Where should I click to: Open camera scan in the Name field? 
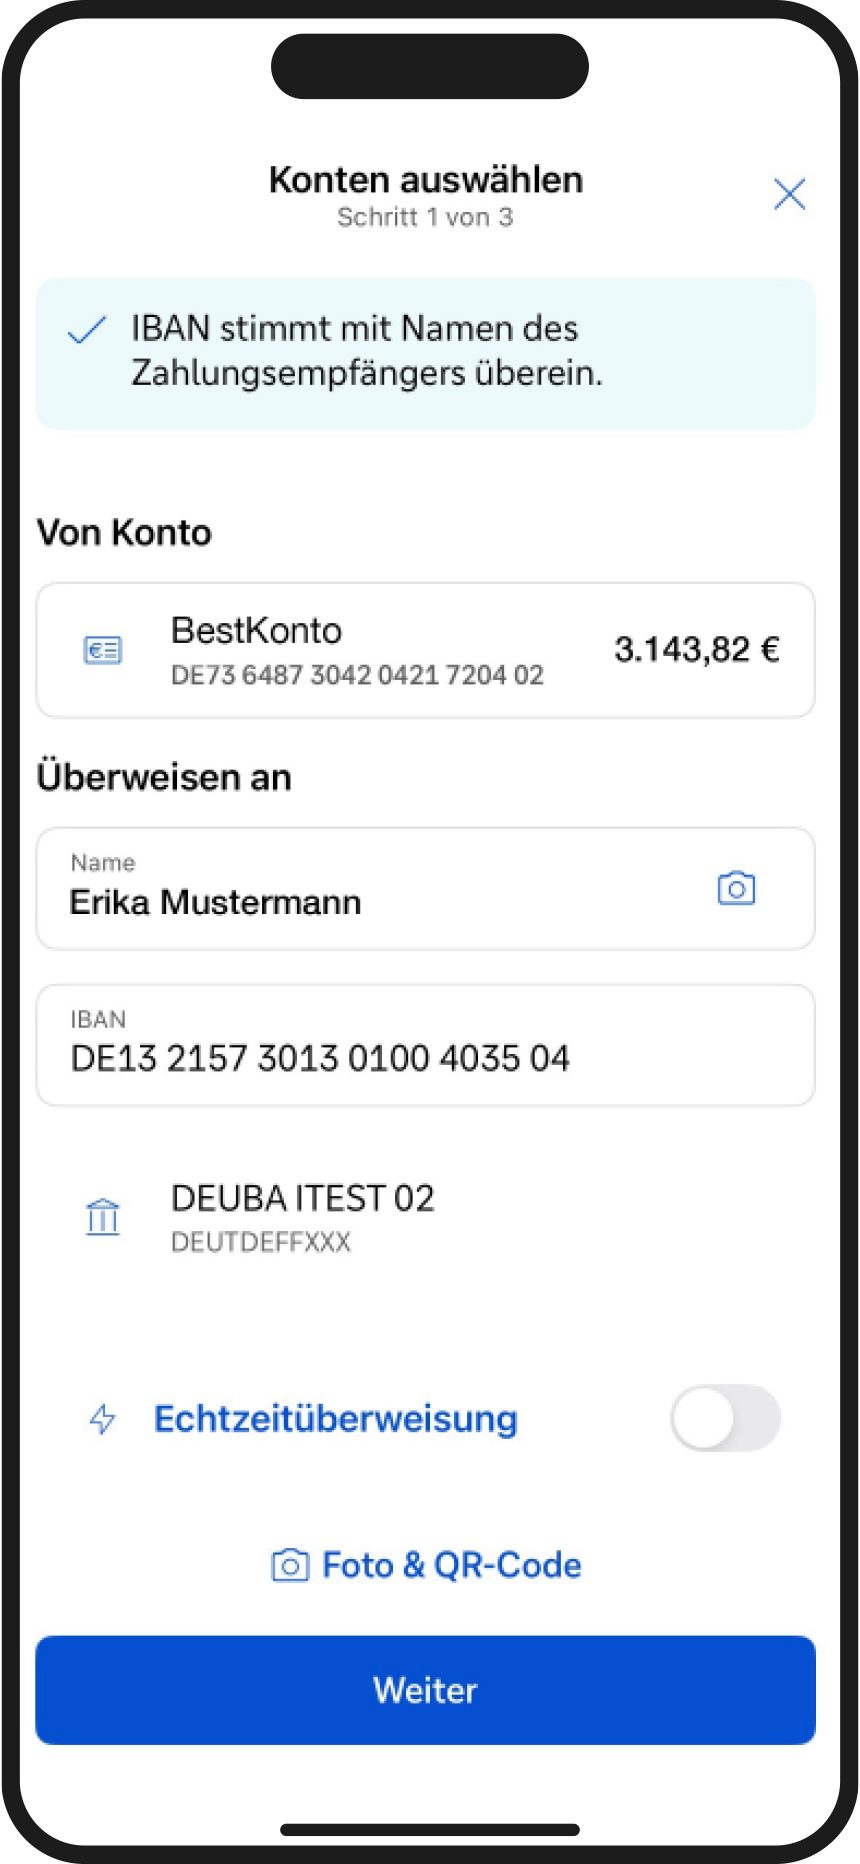coord(736,888)
